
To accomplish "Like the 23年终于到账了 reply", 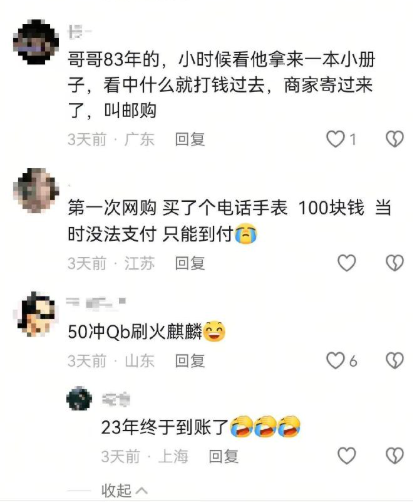I will coord(347,456).
